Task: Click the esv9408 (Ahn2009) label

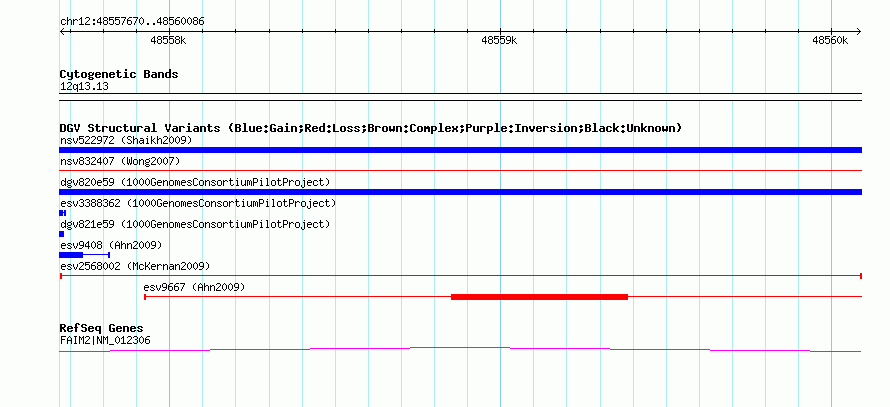Action: 111,245
